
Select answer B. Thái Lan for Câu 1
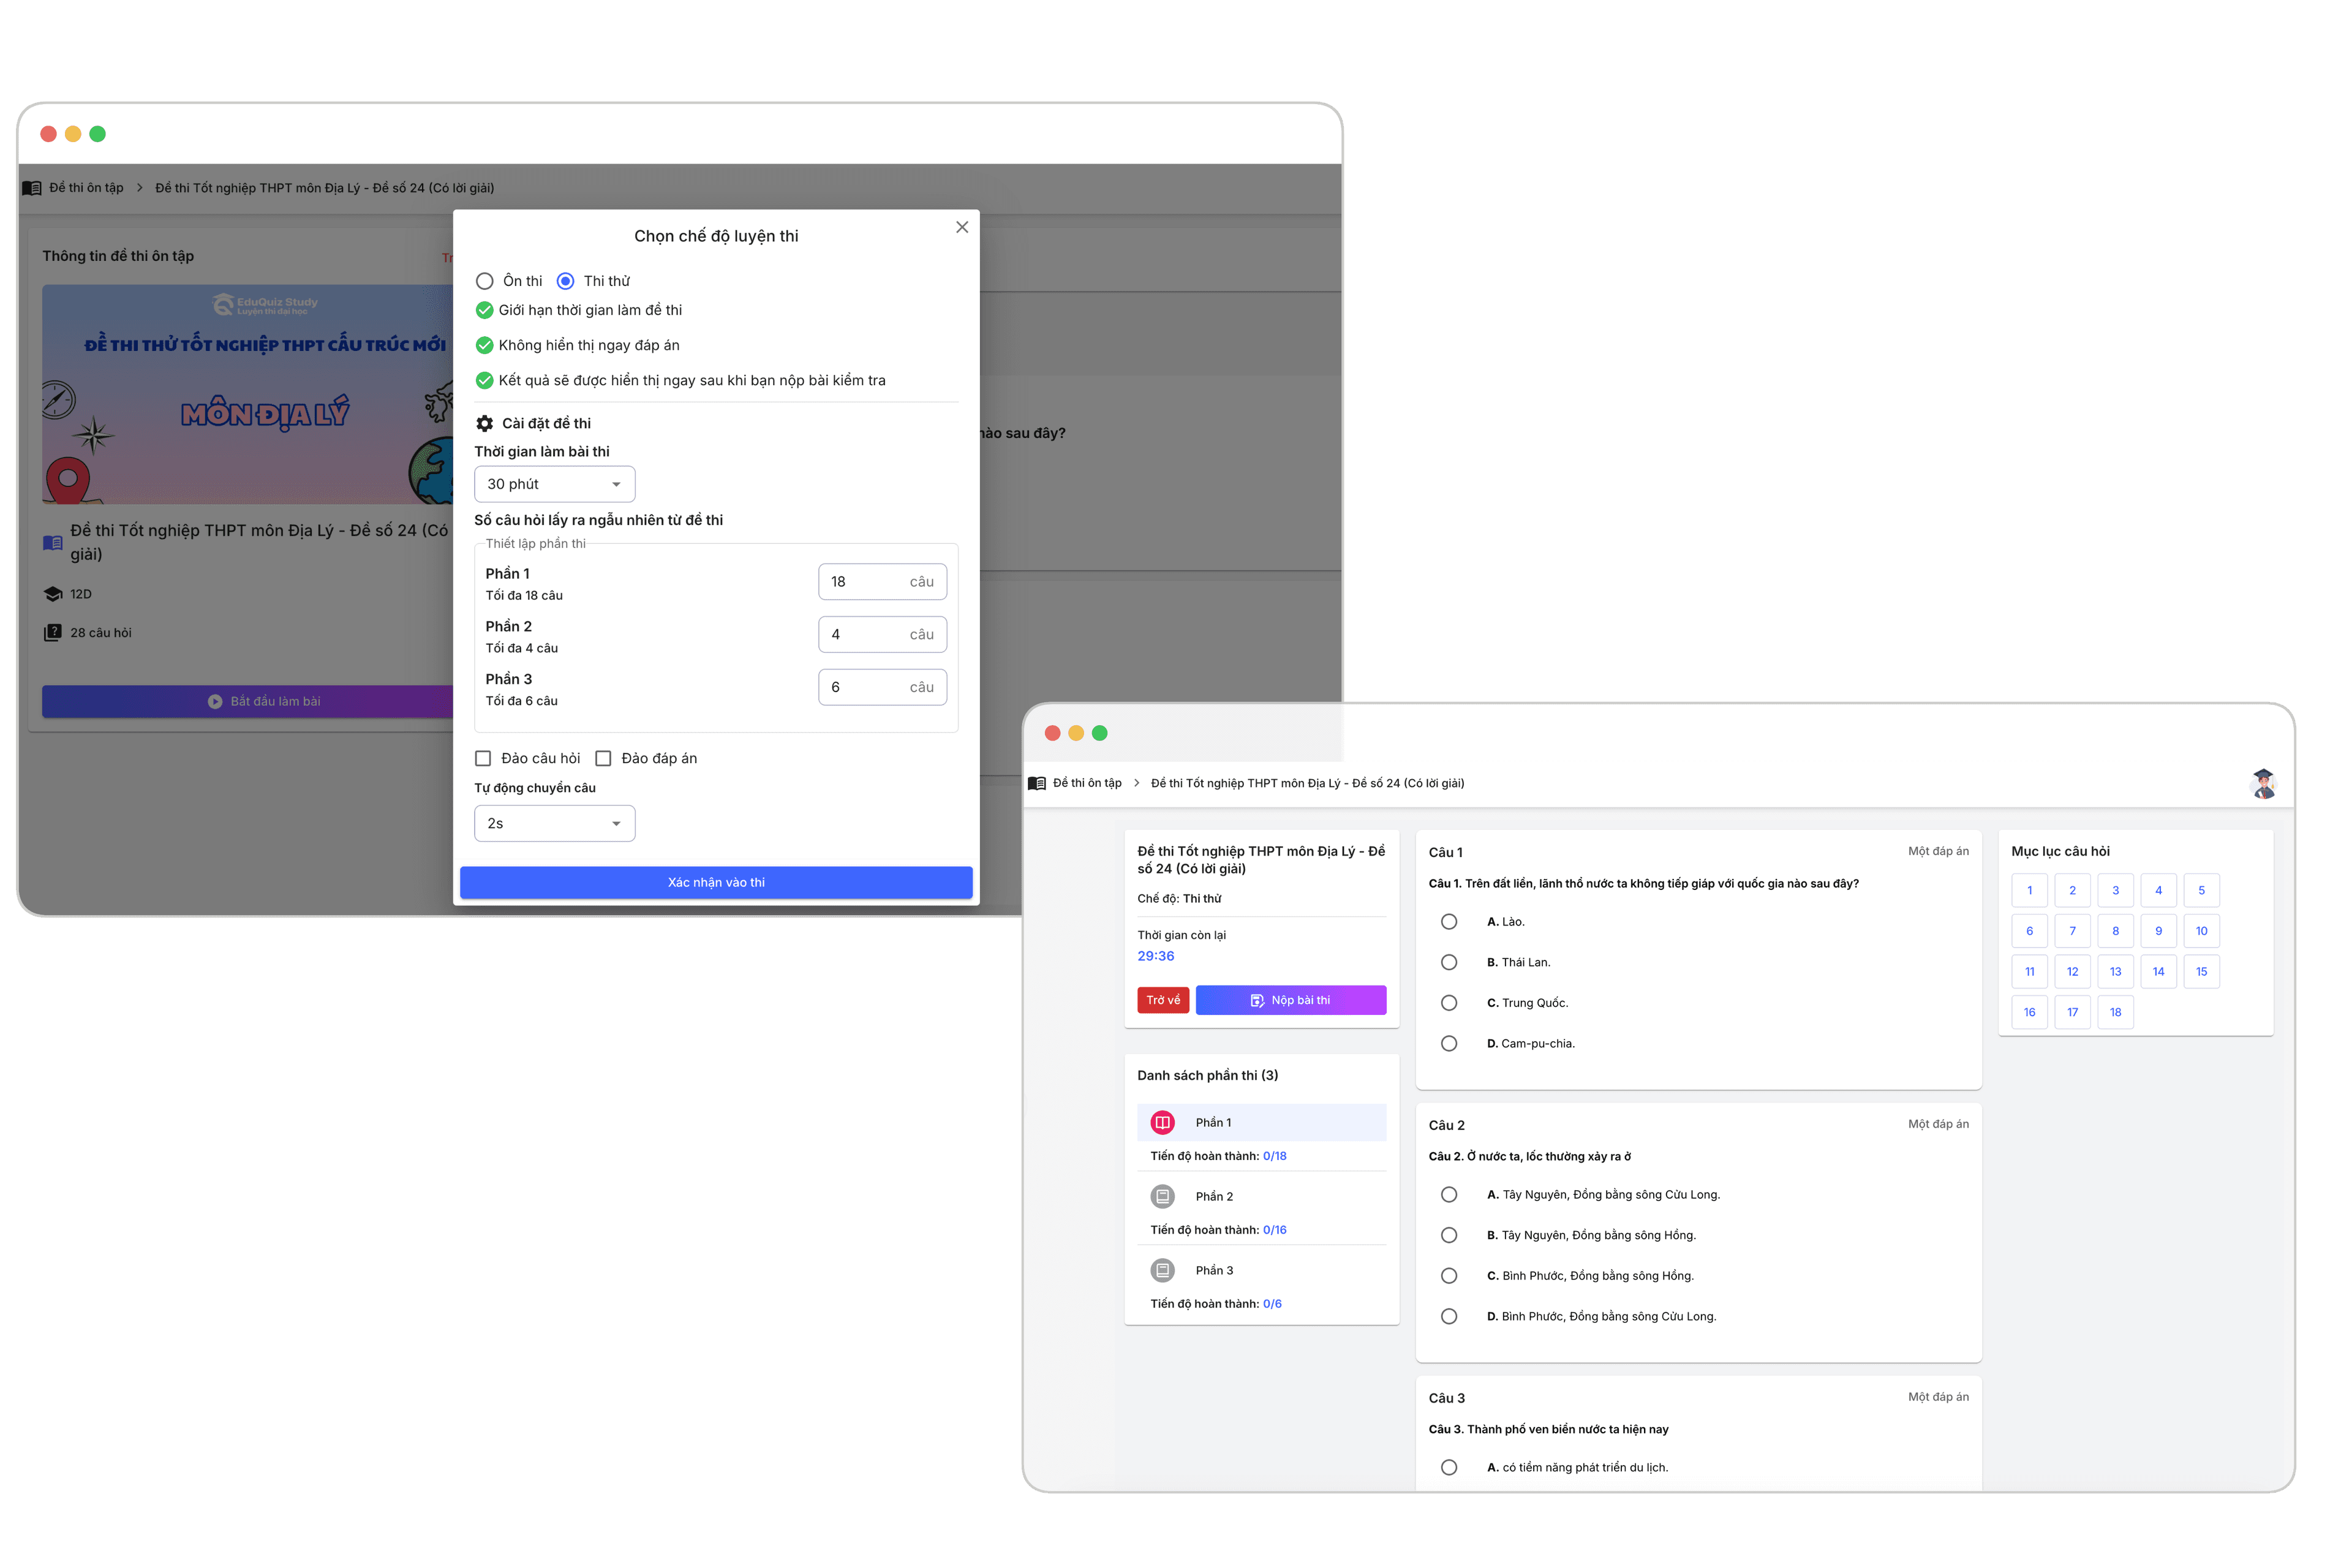point(1449,962)
